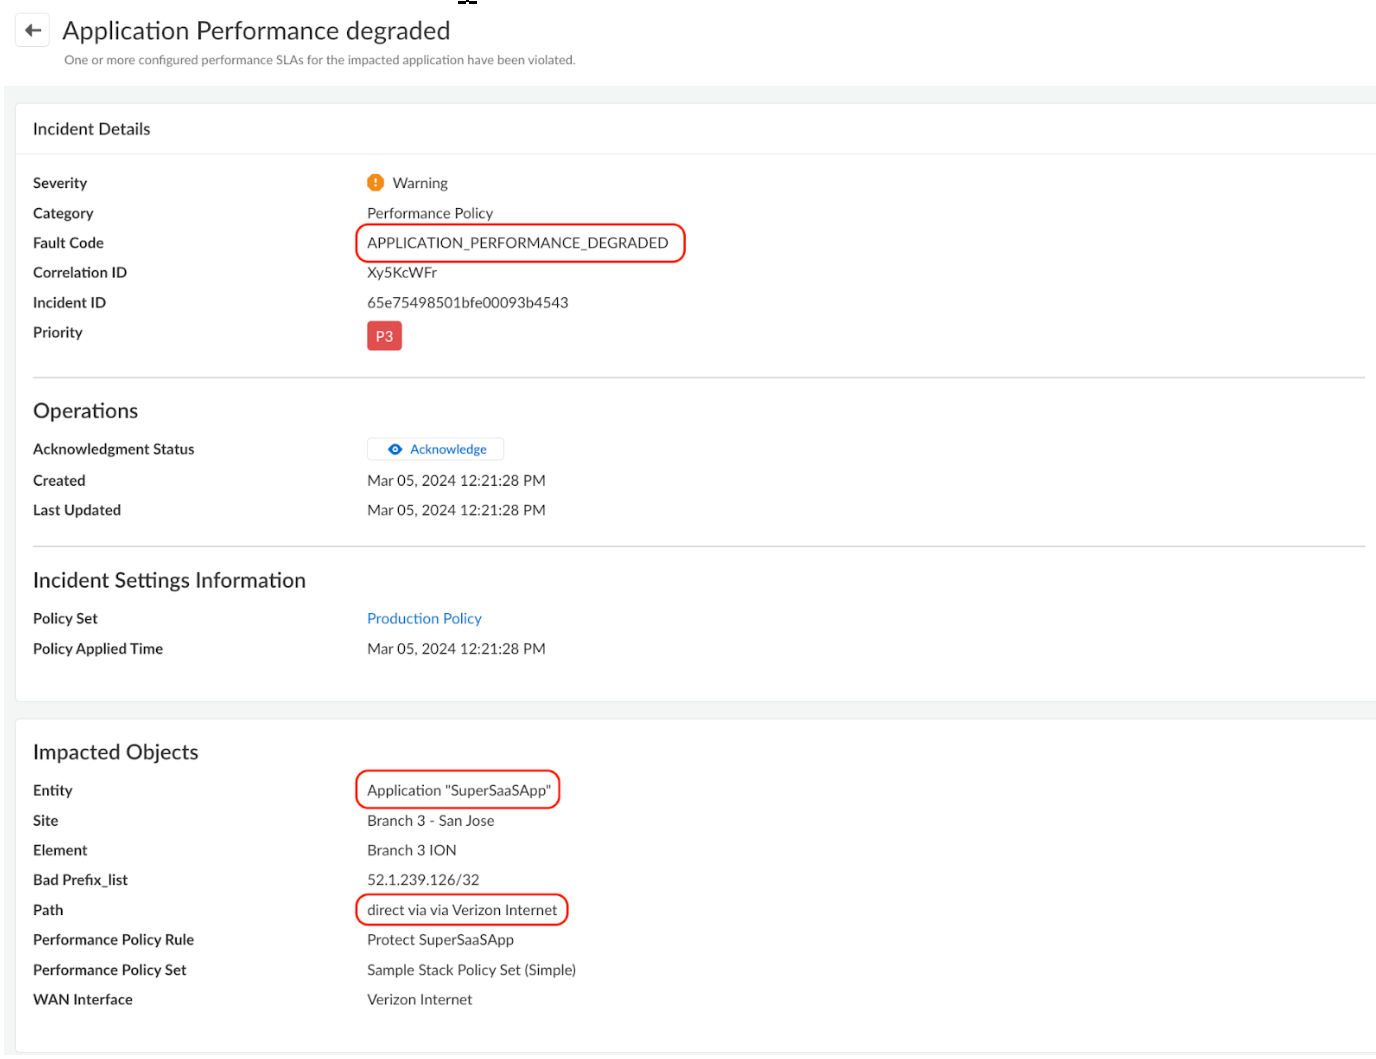Image resolution: width=1376 pixels, height=1059 pixels.
Task: Click the Acknowledge button
Action: pyautogui.click(x=435, y=449)
